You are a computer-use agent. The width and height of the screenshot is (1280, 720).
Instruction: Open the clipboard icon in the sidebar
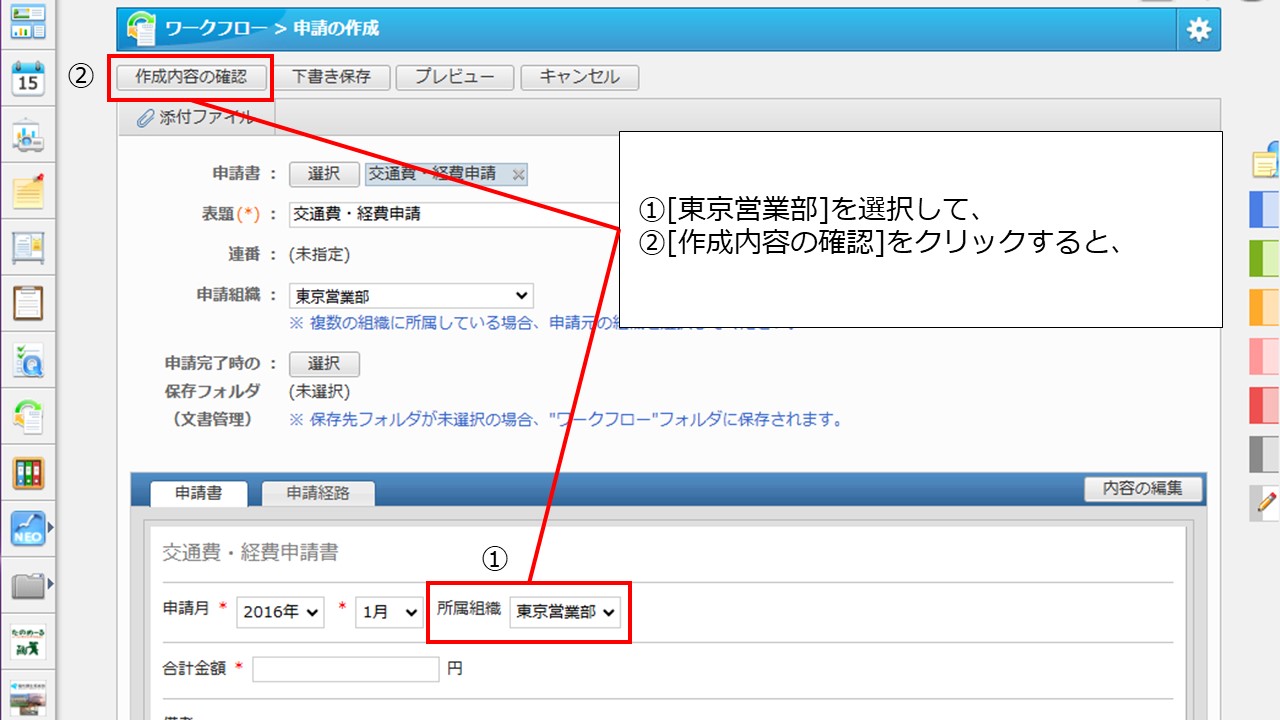click(28, 302)
